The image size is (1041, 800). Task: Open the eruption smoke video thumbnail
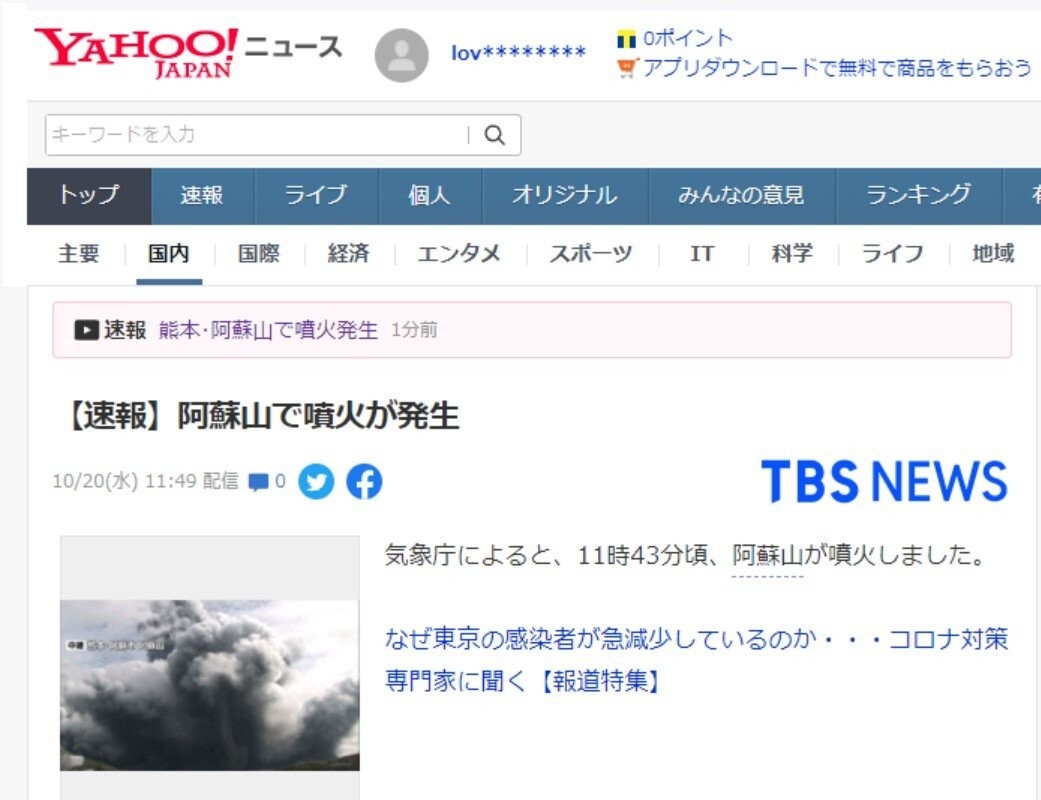click(210, 685)
